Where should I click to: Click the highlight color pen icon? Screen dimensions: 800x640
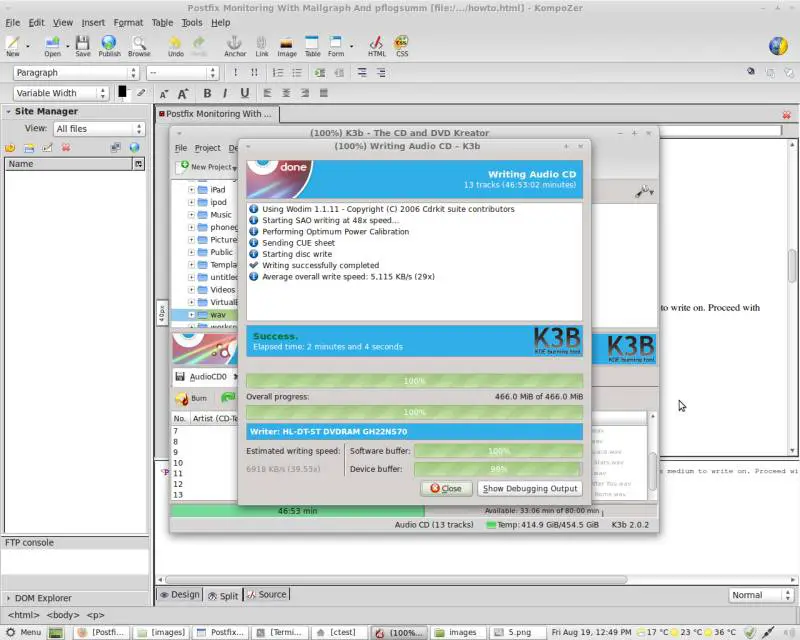click(x=141, y=93)
